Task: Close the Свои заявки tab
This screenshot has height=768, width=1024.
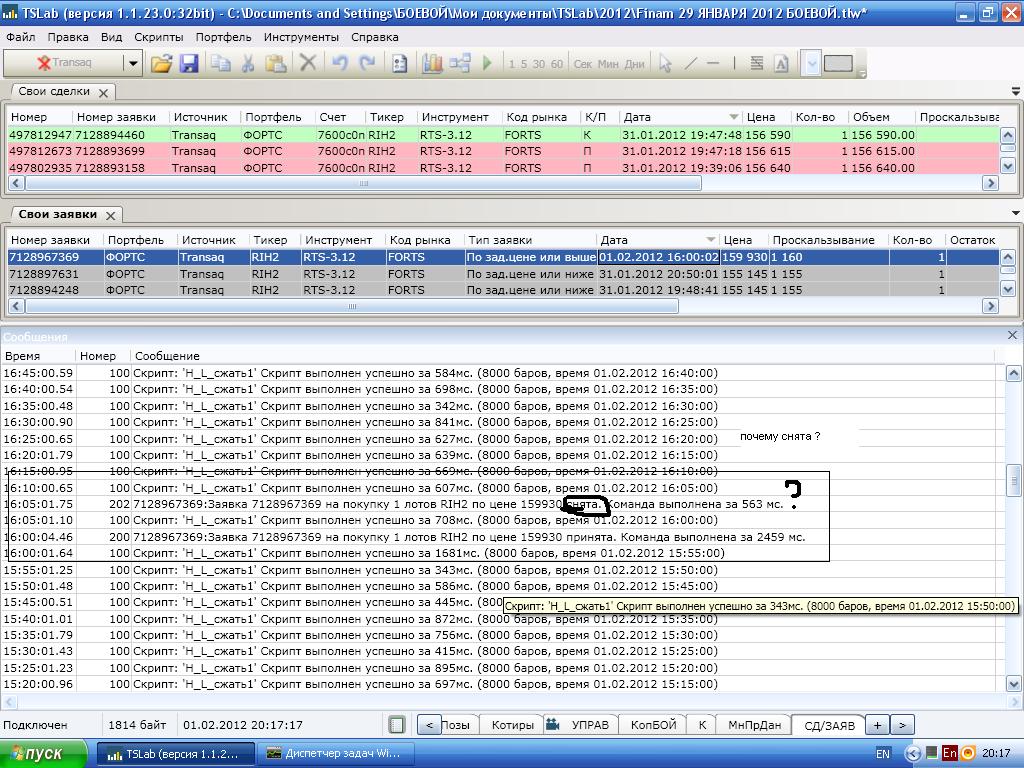Action: click(x=111, y=215)
